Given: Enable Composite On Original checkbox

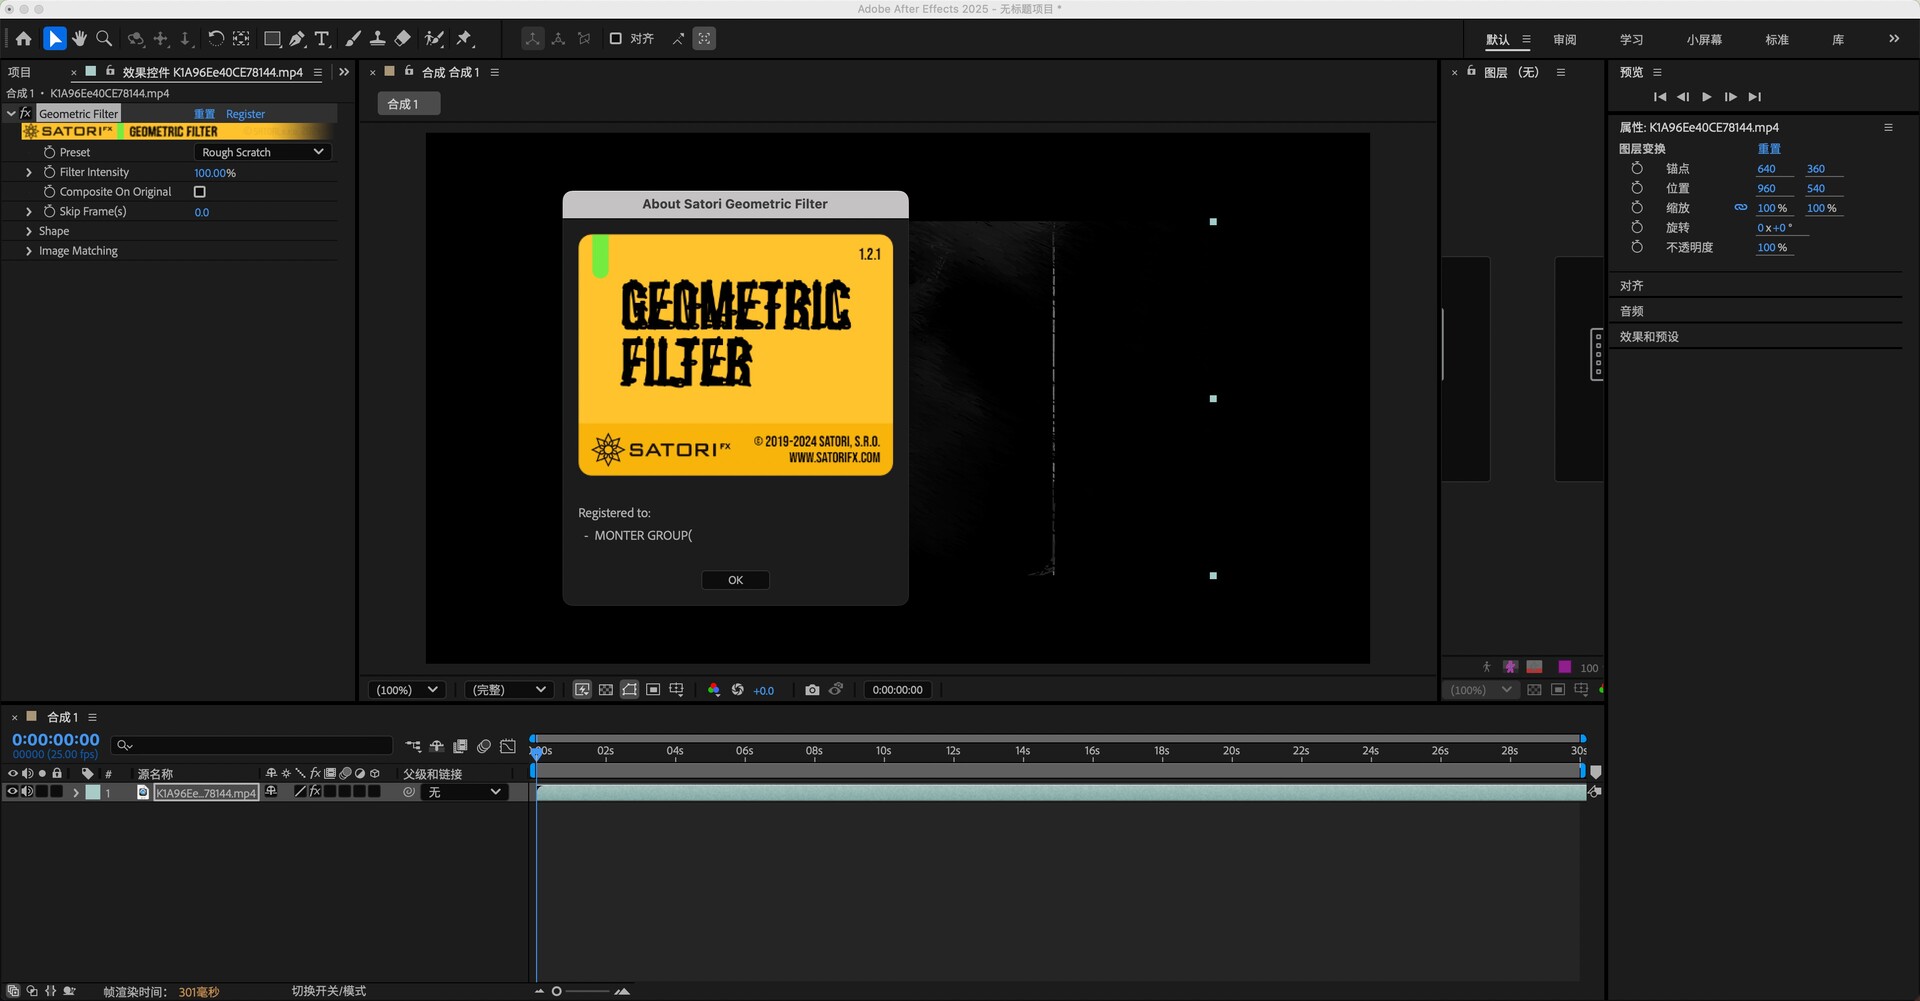Looking at the screenshot, I should [x=200, y=192].
